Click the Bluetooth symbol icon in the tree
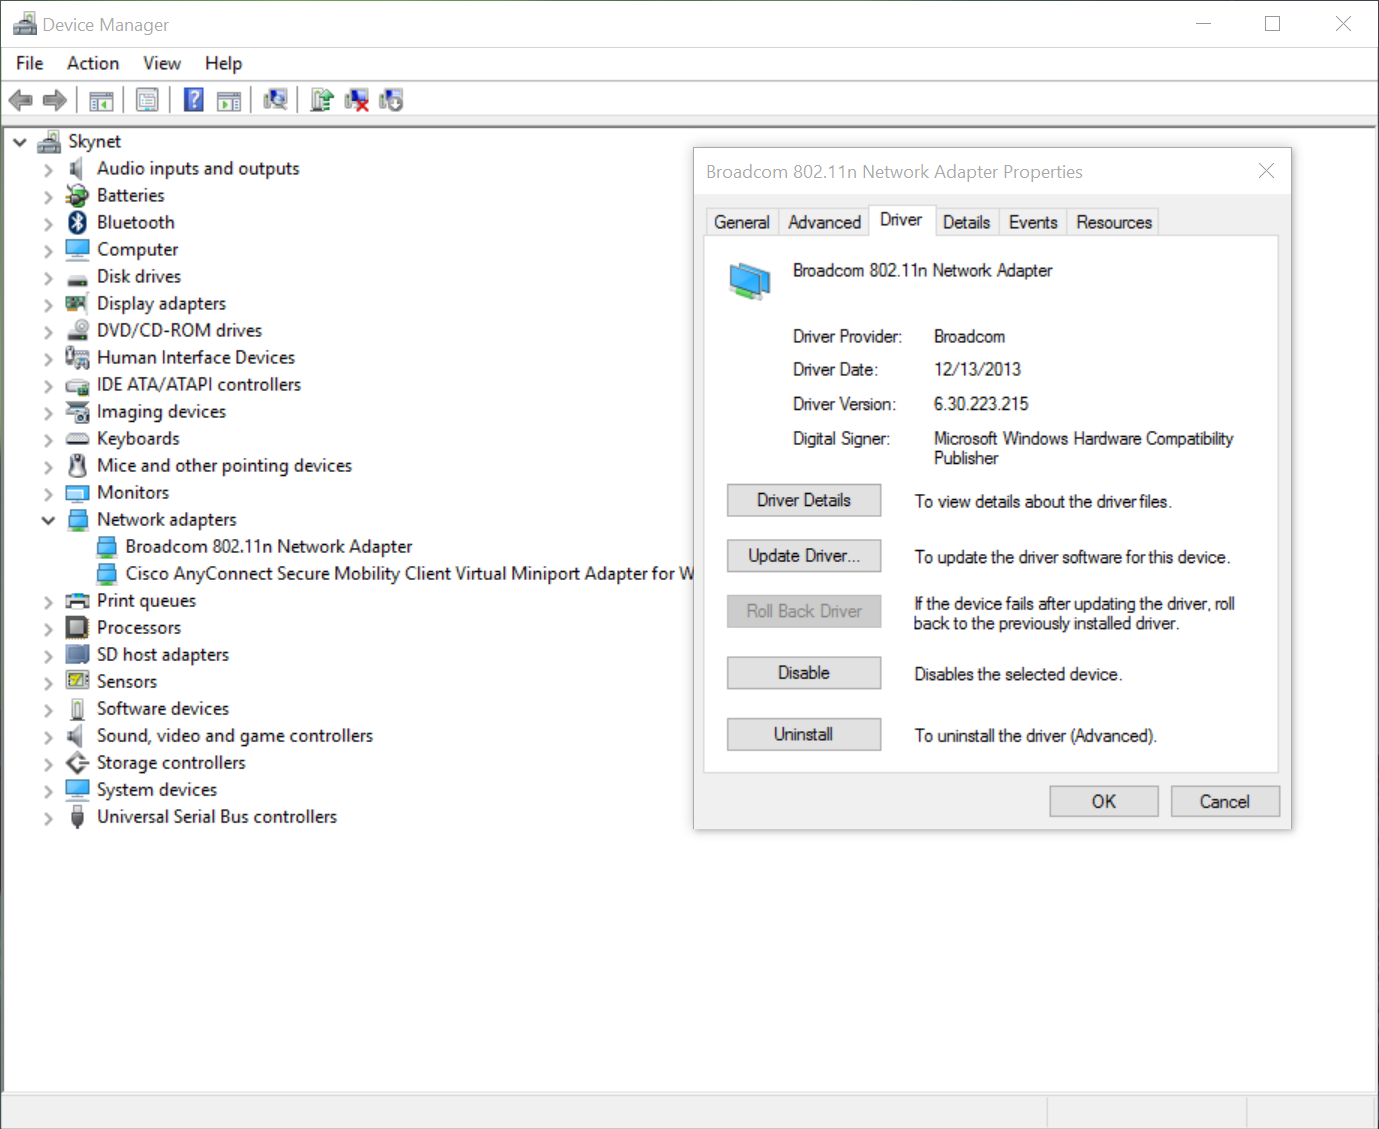This screenshot has width=1379, height=1129. click(x=77, y=222)
